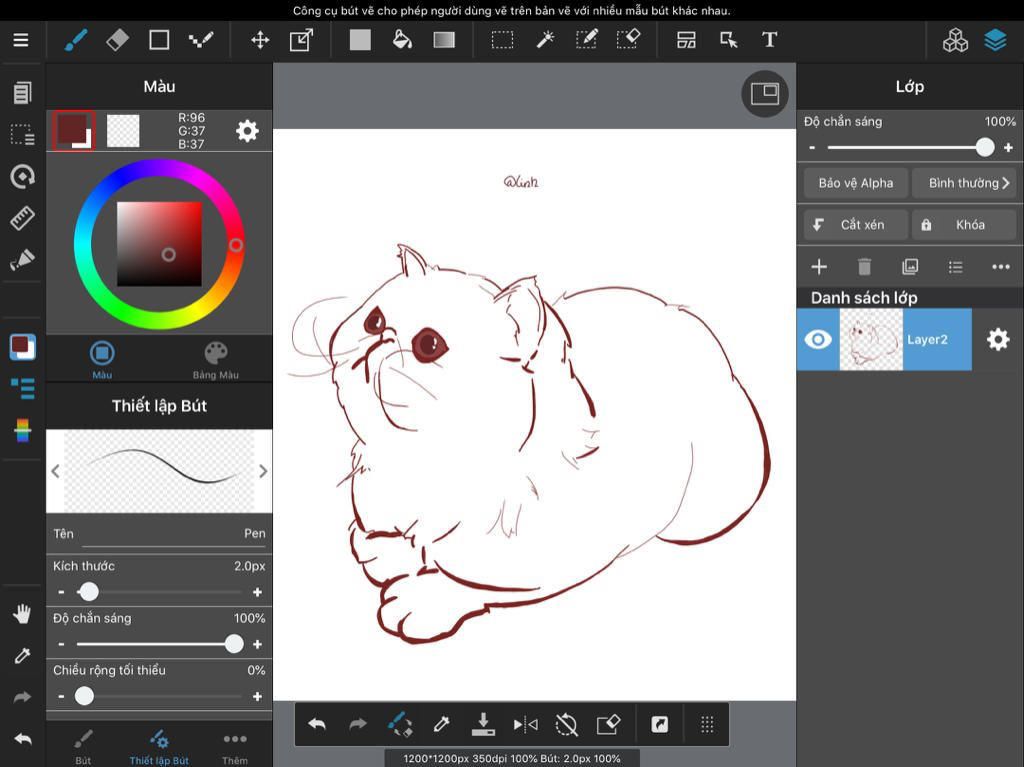This screenshot has height=767, width=1024.
Task: Decrease Kích thước brush size
Action: [61, 592]
